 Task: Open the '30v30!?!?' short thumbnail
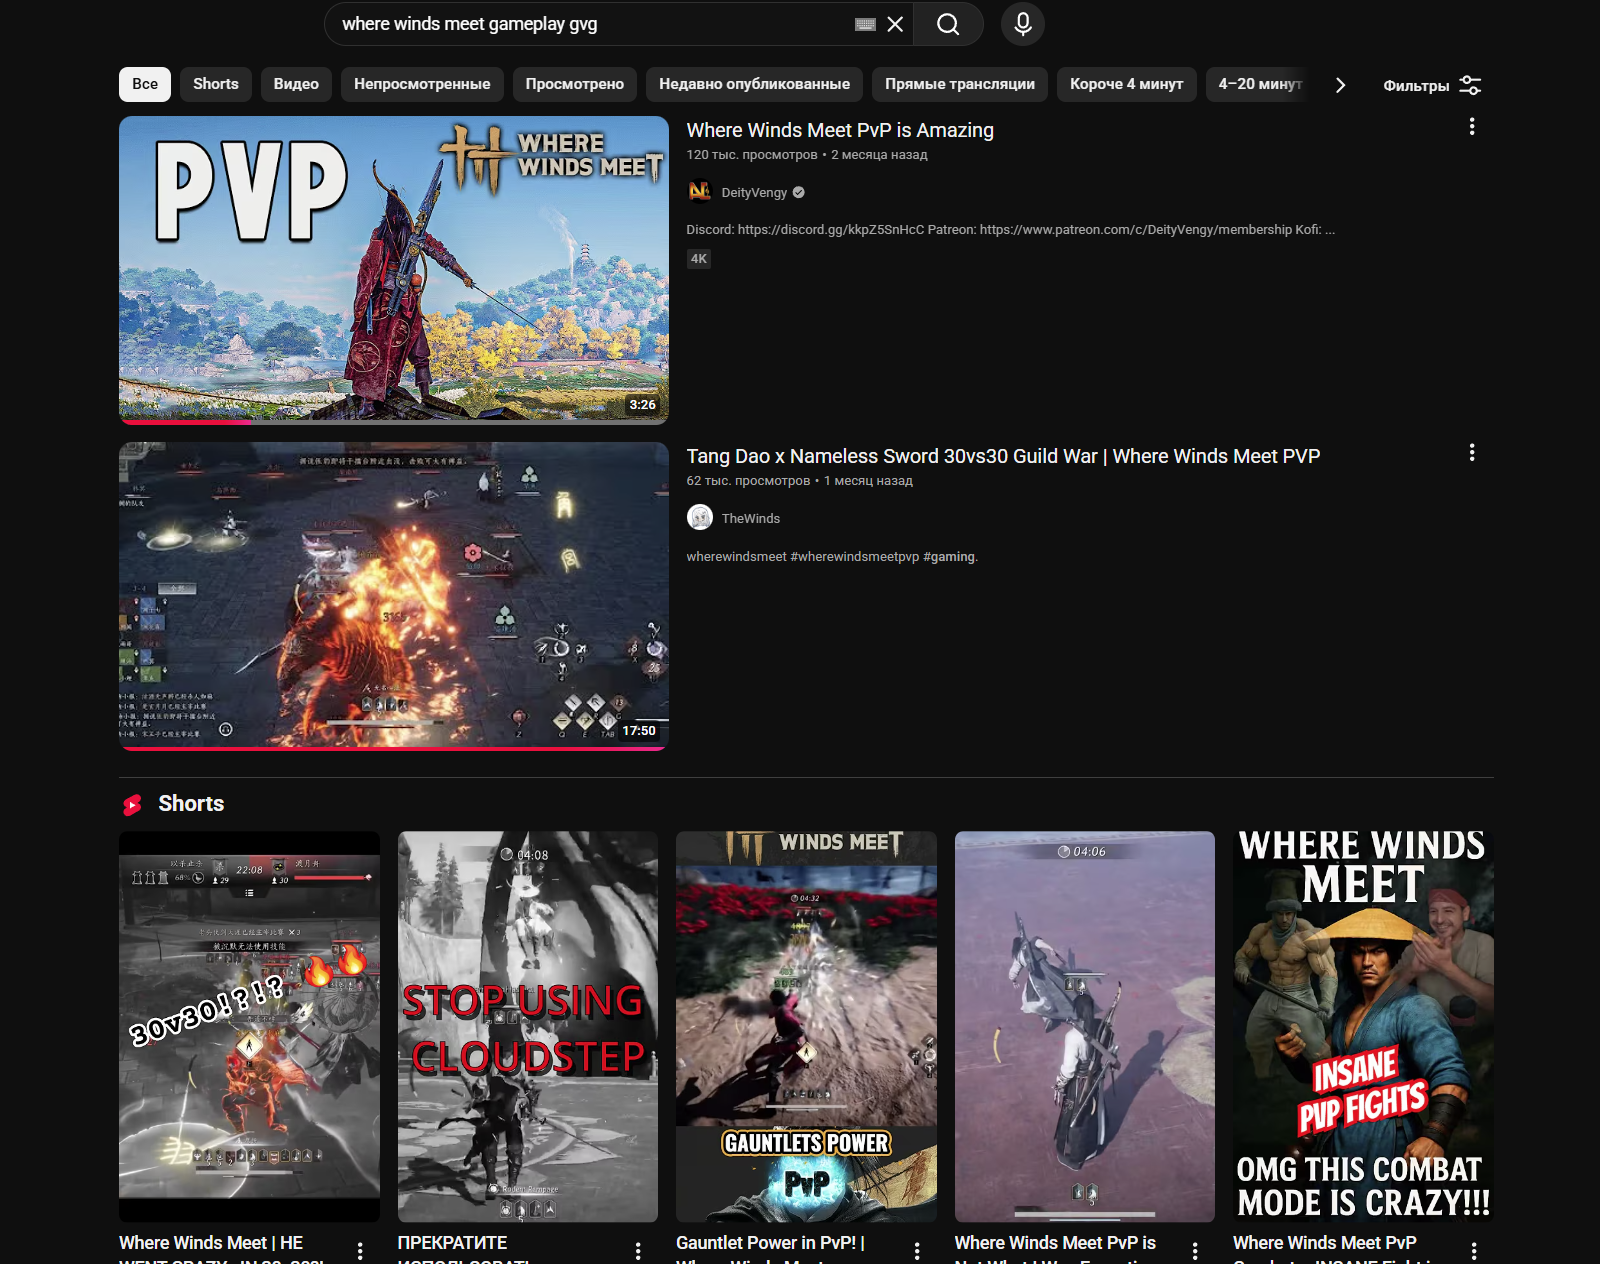click(249, 1026)
